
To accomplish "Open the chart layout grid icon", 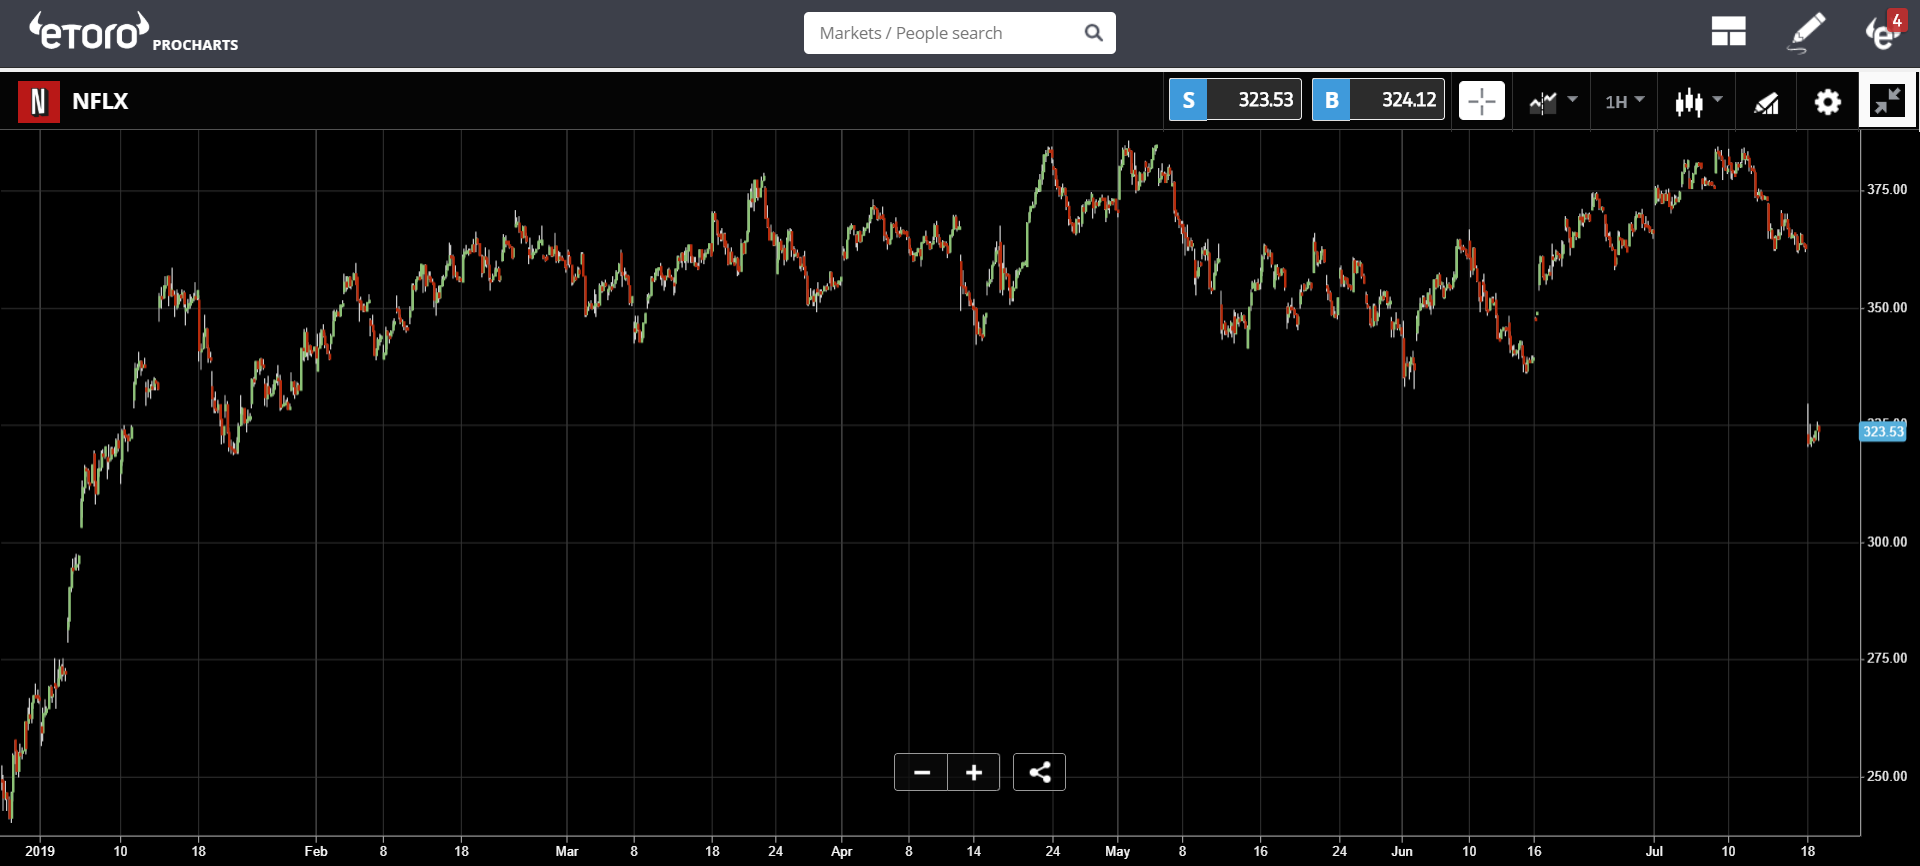I will click(1728, 32).
